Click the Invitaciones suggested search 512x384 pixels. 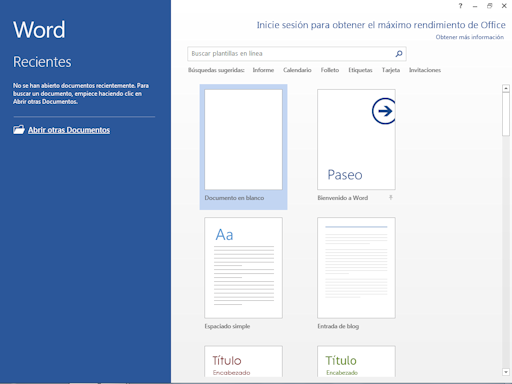(x=425, y=70)
